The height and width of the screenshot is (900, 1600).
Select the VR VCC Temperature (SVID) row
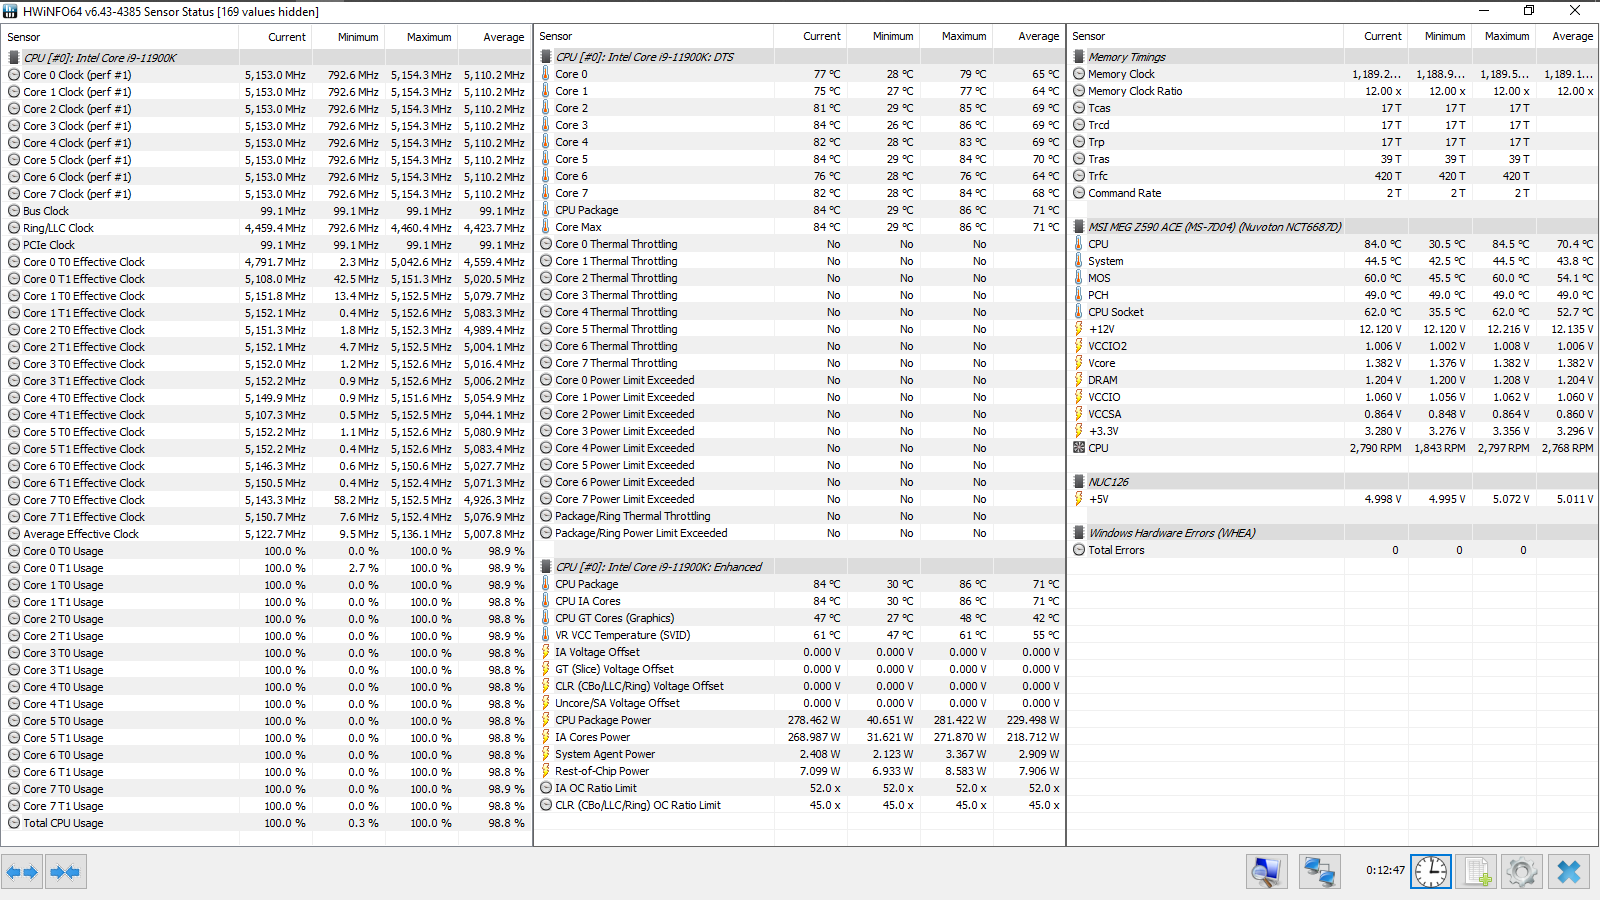[800, 635]
